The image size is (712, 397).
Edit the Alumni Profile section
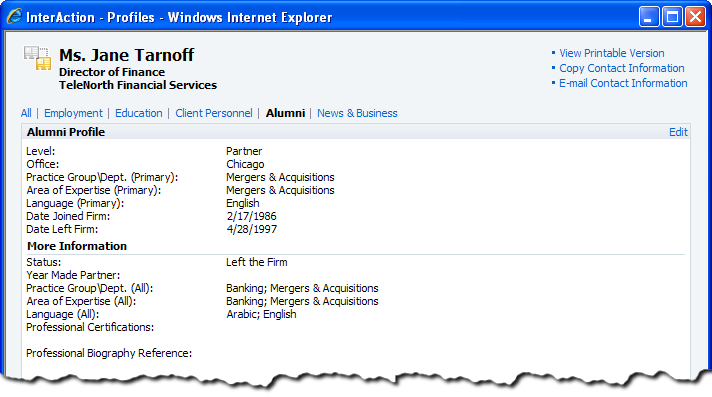[x=678, y=132]
